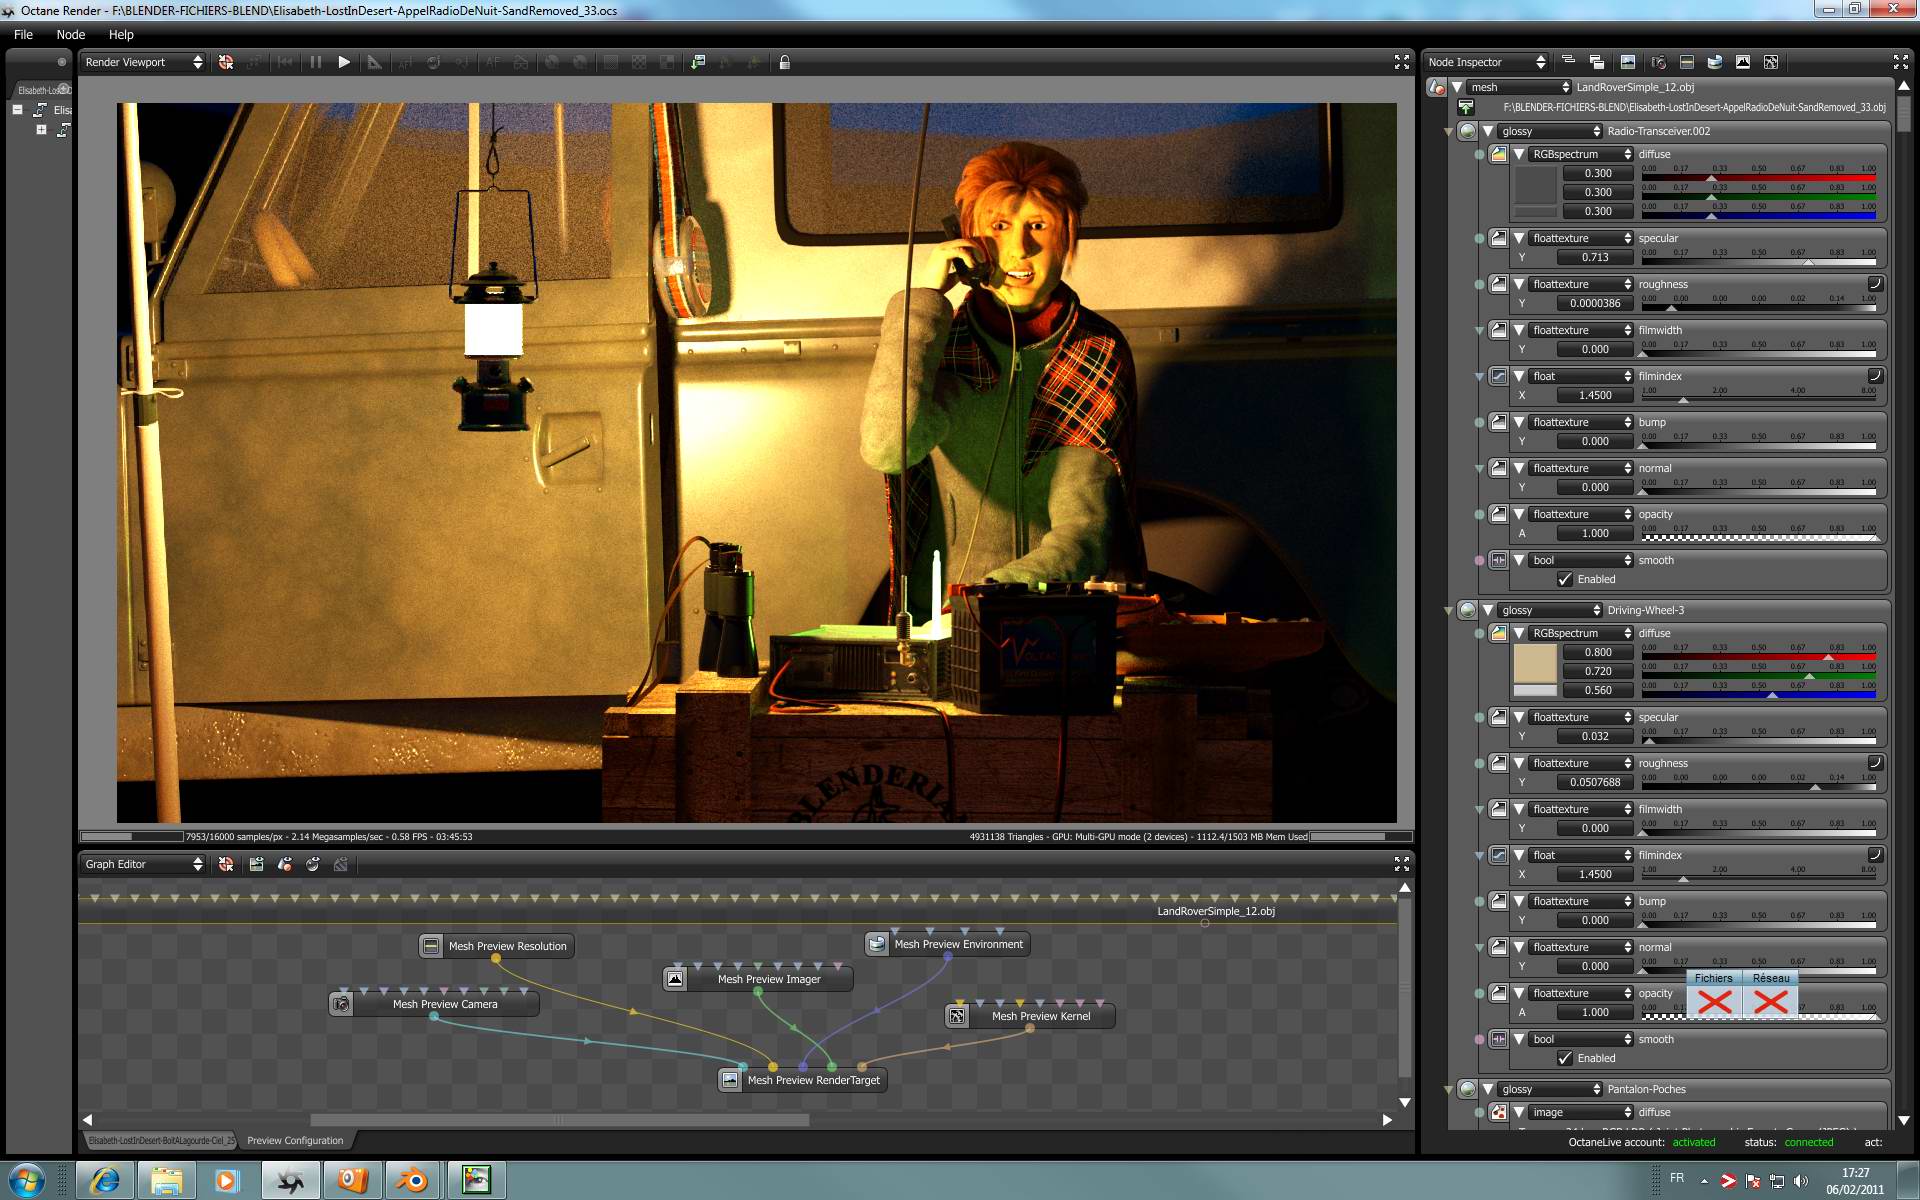
Task: Toggle the roughness logarithmic slider button for Radio-Transceiver.002
Action: coord(1875,284)
